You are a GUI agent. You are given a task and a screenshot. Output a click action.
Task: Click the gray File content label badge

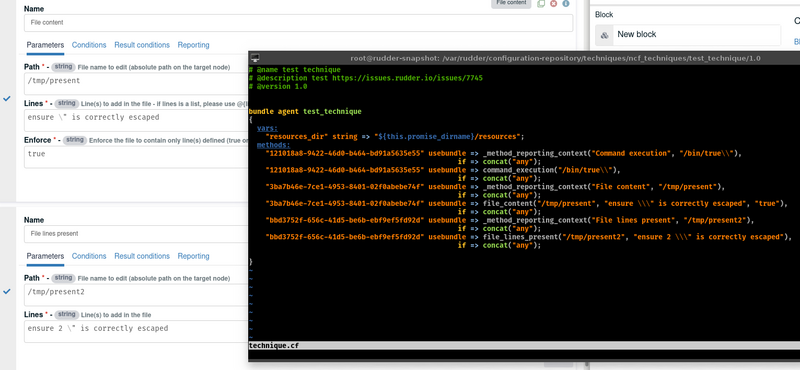(x=511, y=4)
